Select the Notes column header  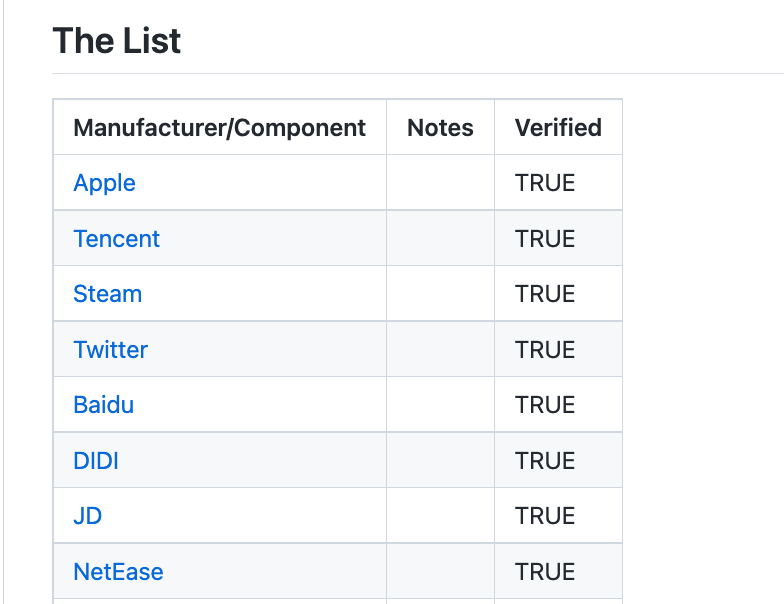tap(440, 128)
